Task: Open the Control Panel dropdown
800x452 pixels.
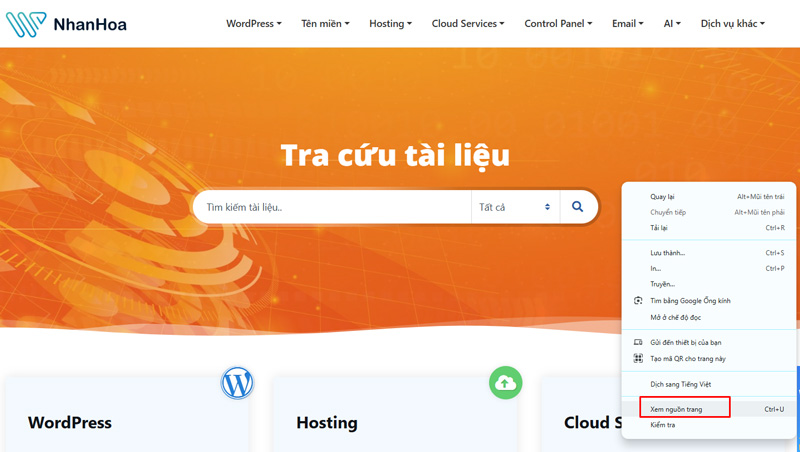Action: click(x=558, y=23)
